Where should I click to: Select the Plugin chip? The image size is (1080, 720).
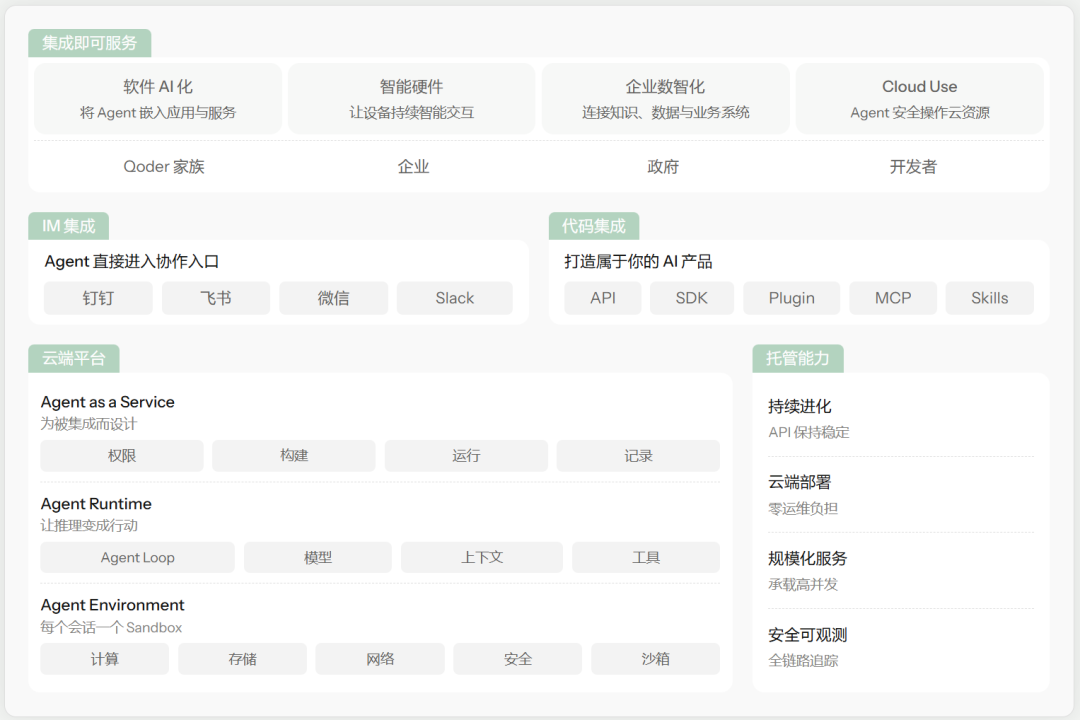click(791, 298)
